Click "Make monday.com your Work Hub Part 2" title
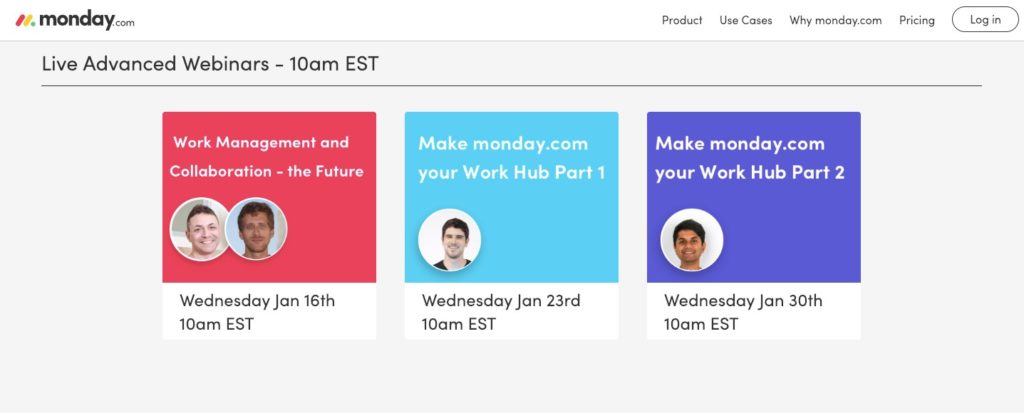Screen dimensions: 1024x413 750,157
